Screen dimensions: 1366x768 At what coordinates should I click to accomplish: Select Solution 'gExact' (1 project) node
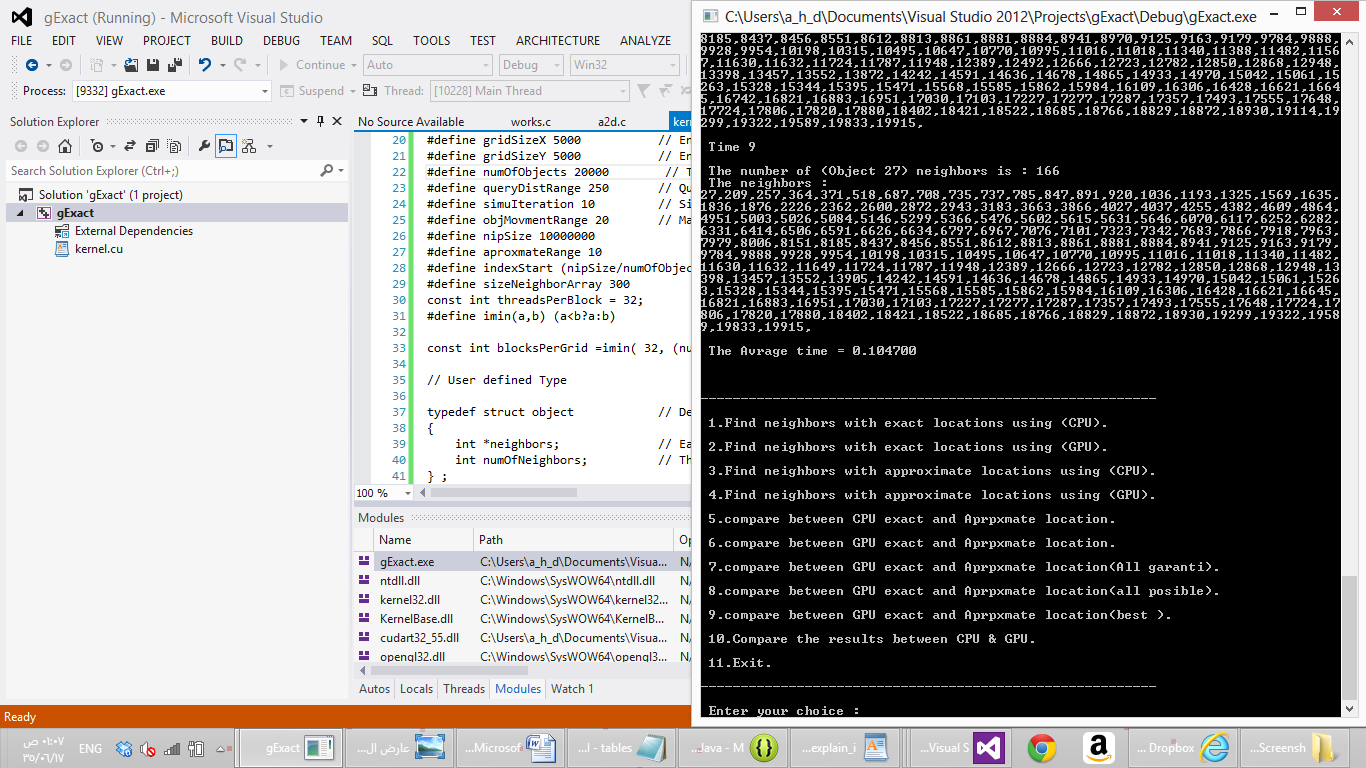[110, 195]
